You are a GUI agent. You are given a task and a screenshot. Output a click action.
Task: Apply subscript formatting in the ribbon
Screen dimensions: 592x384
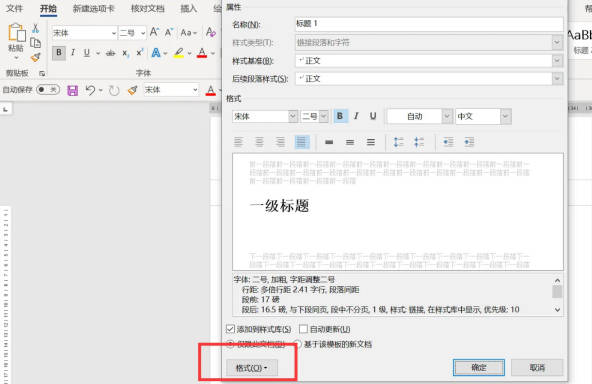(x=125, y=53)
